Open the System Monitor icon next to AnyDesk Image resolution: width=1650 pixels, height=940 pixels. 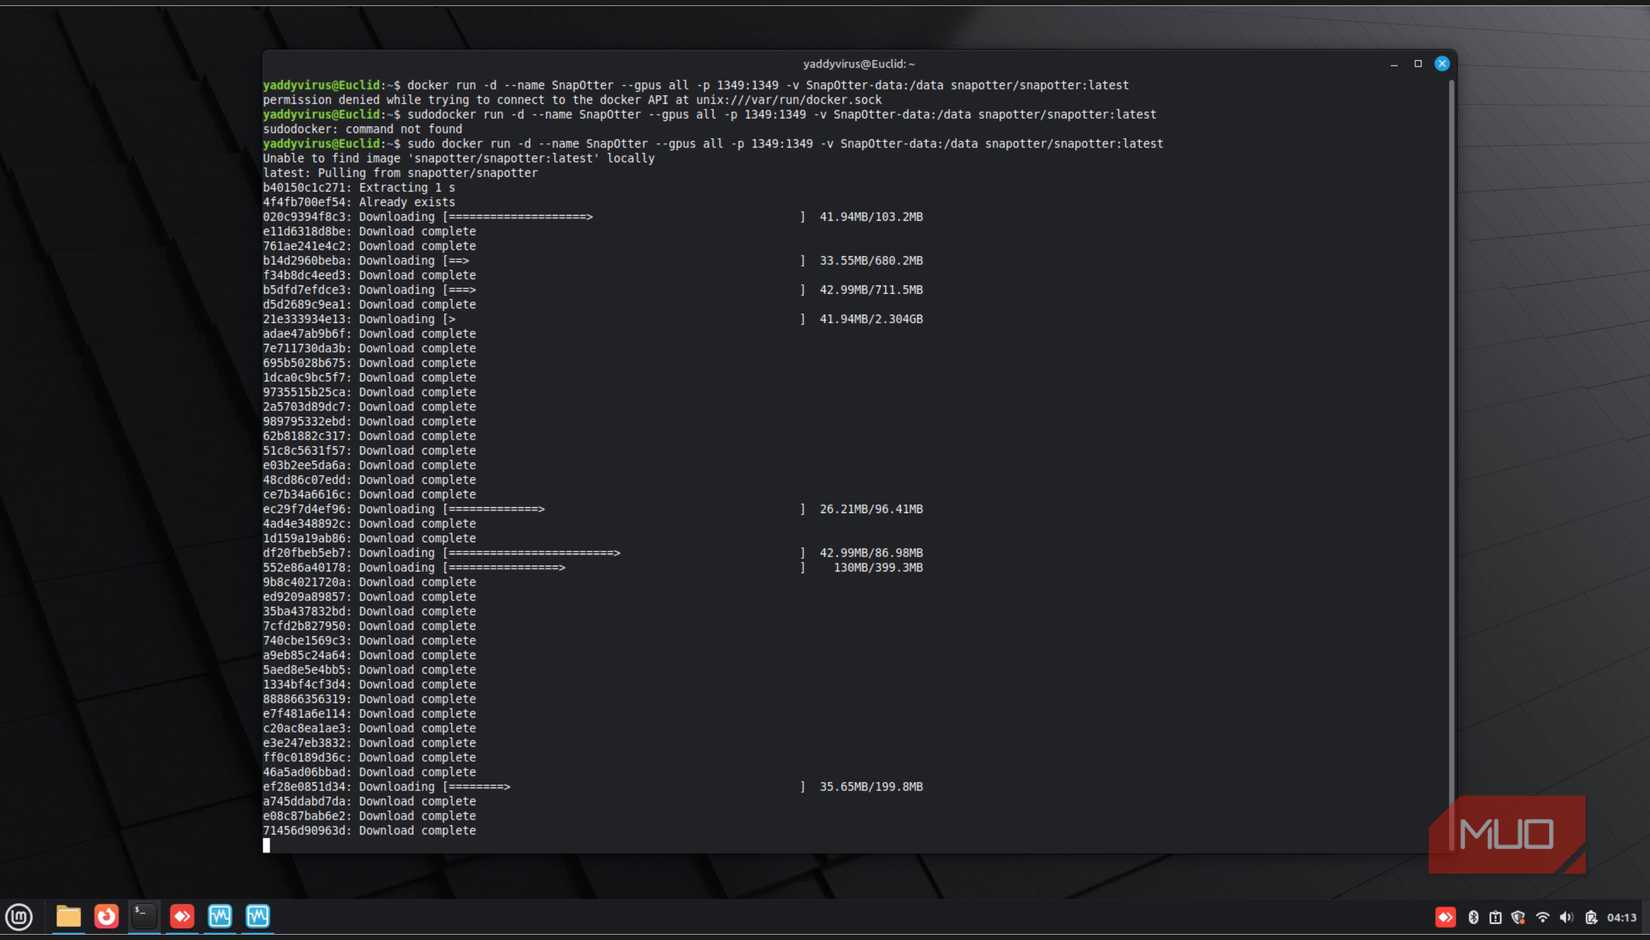click(x=220, y=916)
